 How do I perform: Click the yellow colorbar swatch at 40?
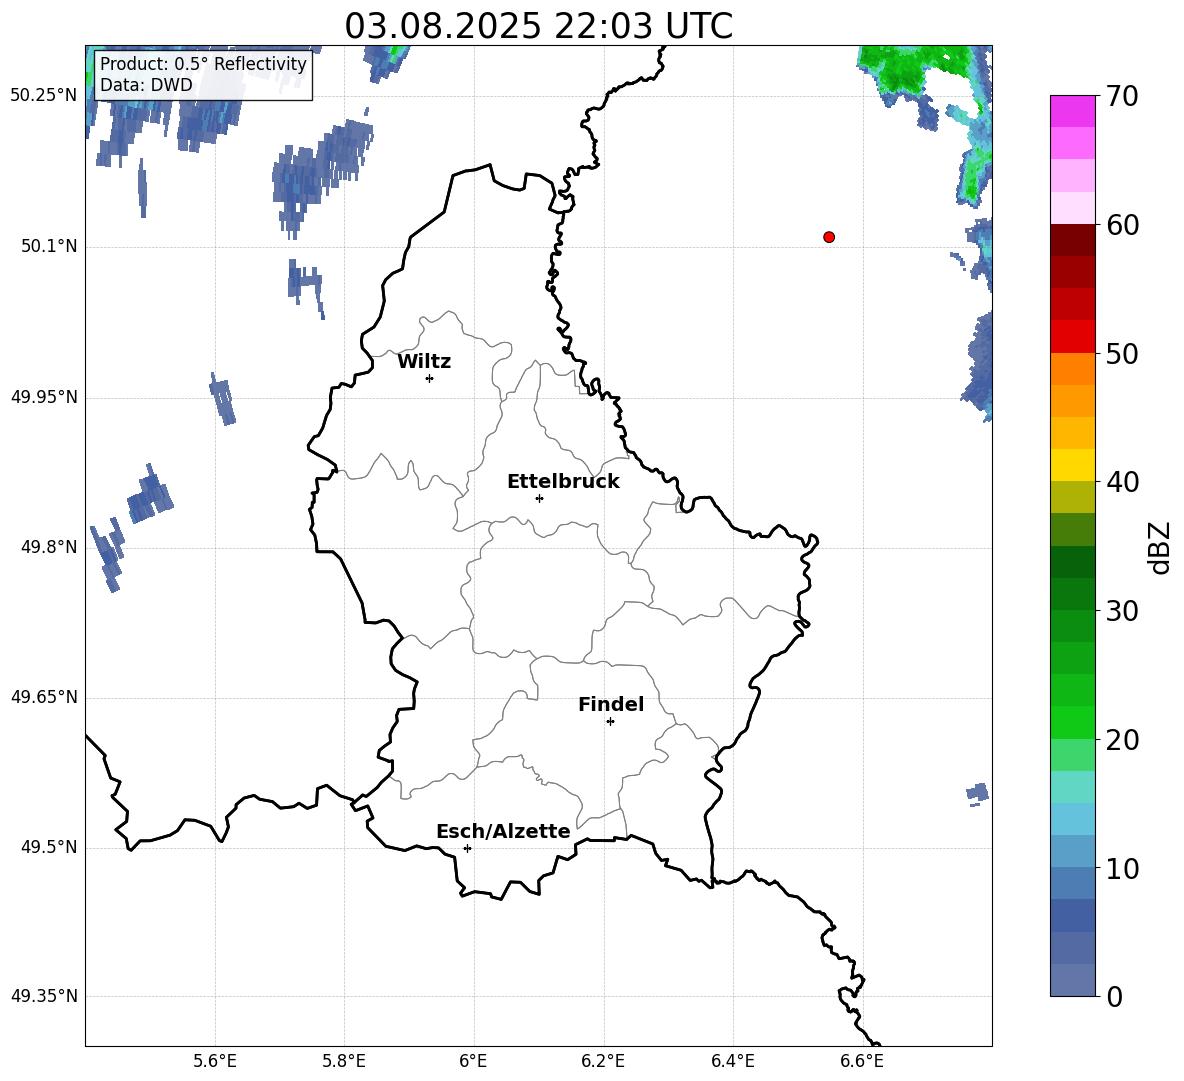click(1072, 465)
